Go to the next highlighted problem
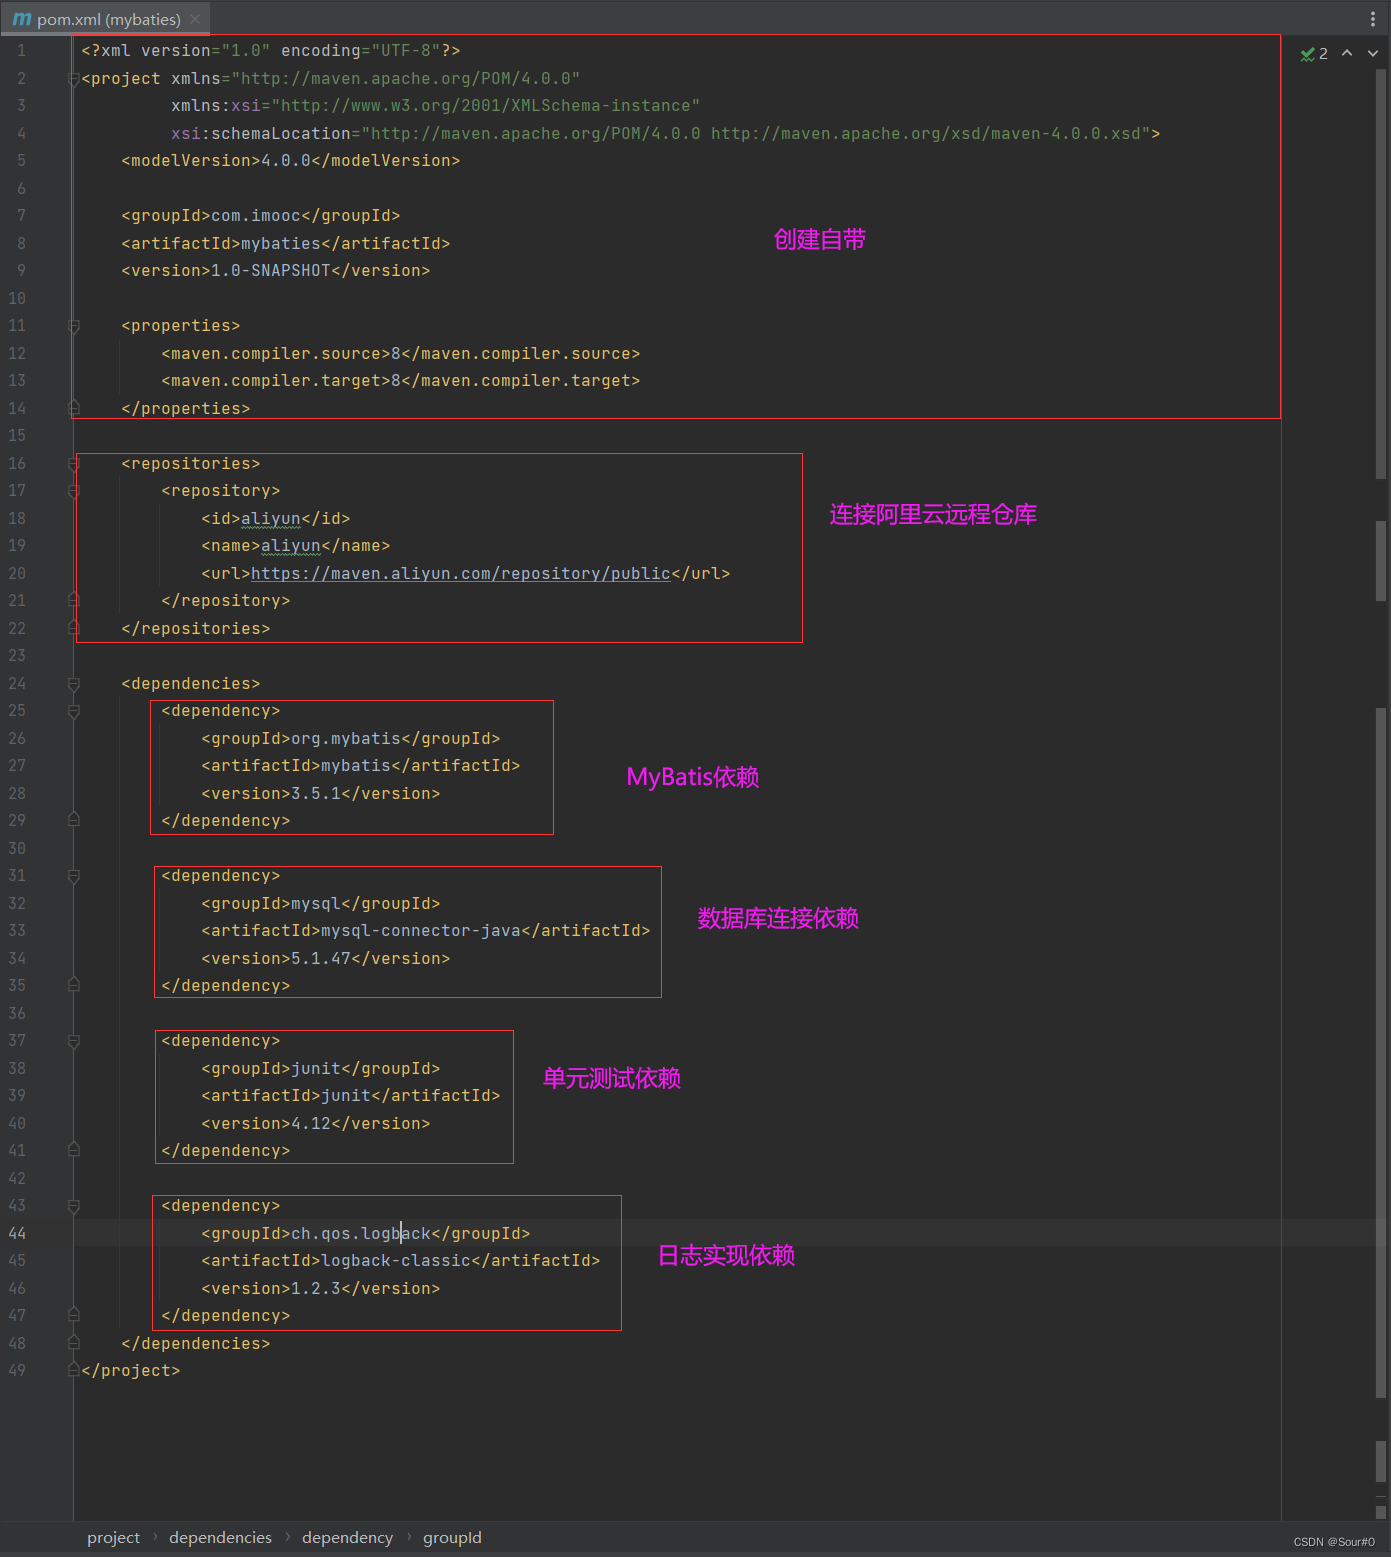 tap(1373, 53)
